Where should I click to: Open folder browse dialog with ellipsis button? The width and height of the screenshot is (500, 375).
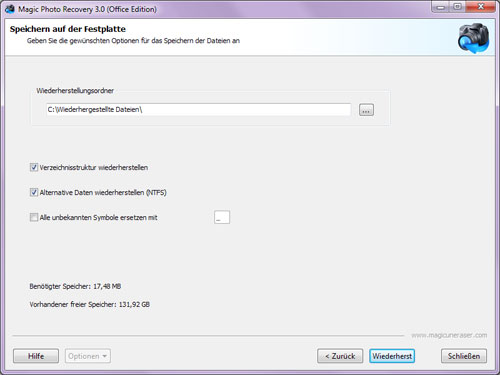click(366, 110)
